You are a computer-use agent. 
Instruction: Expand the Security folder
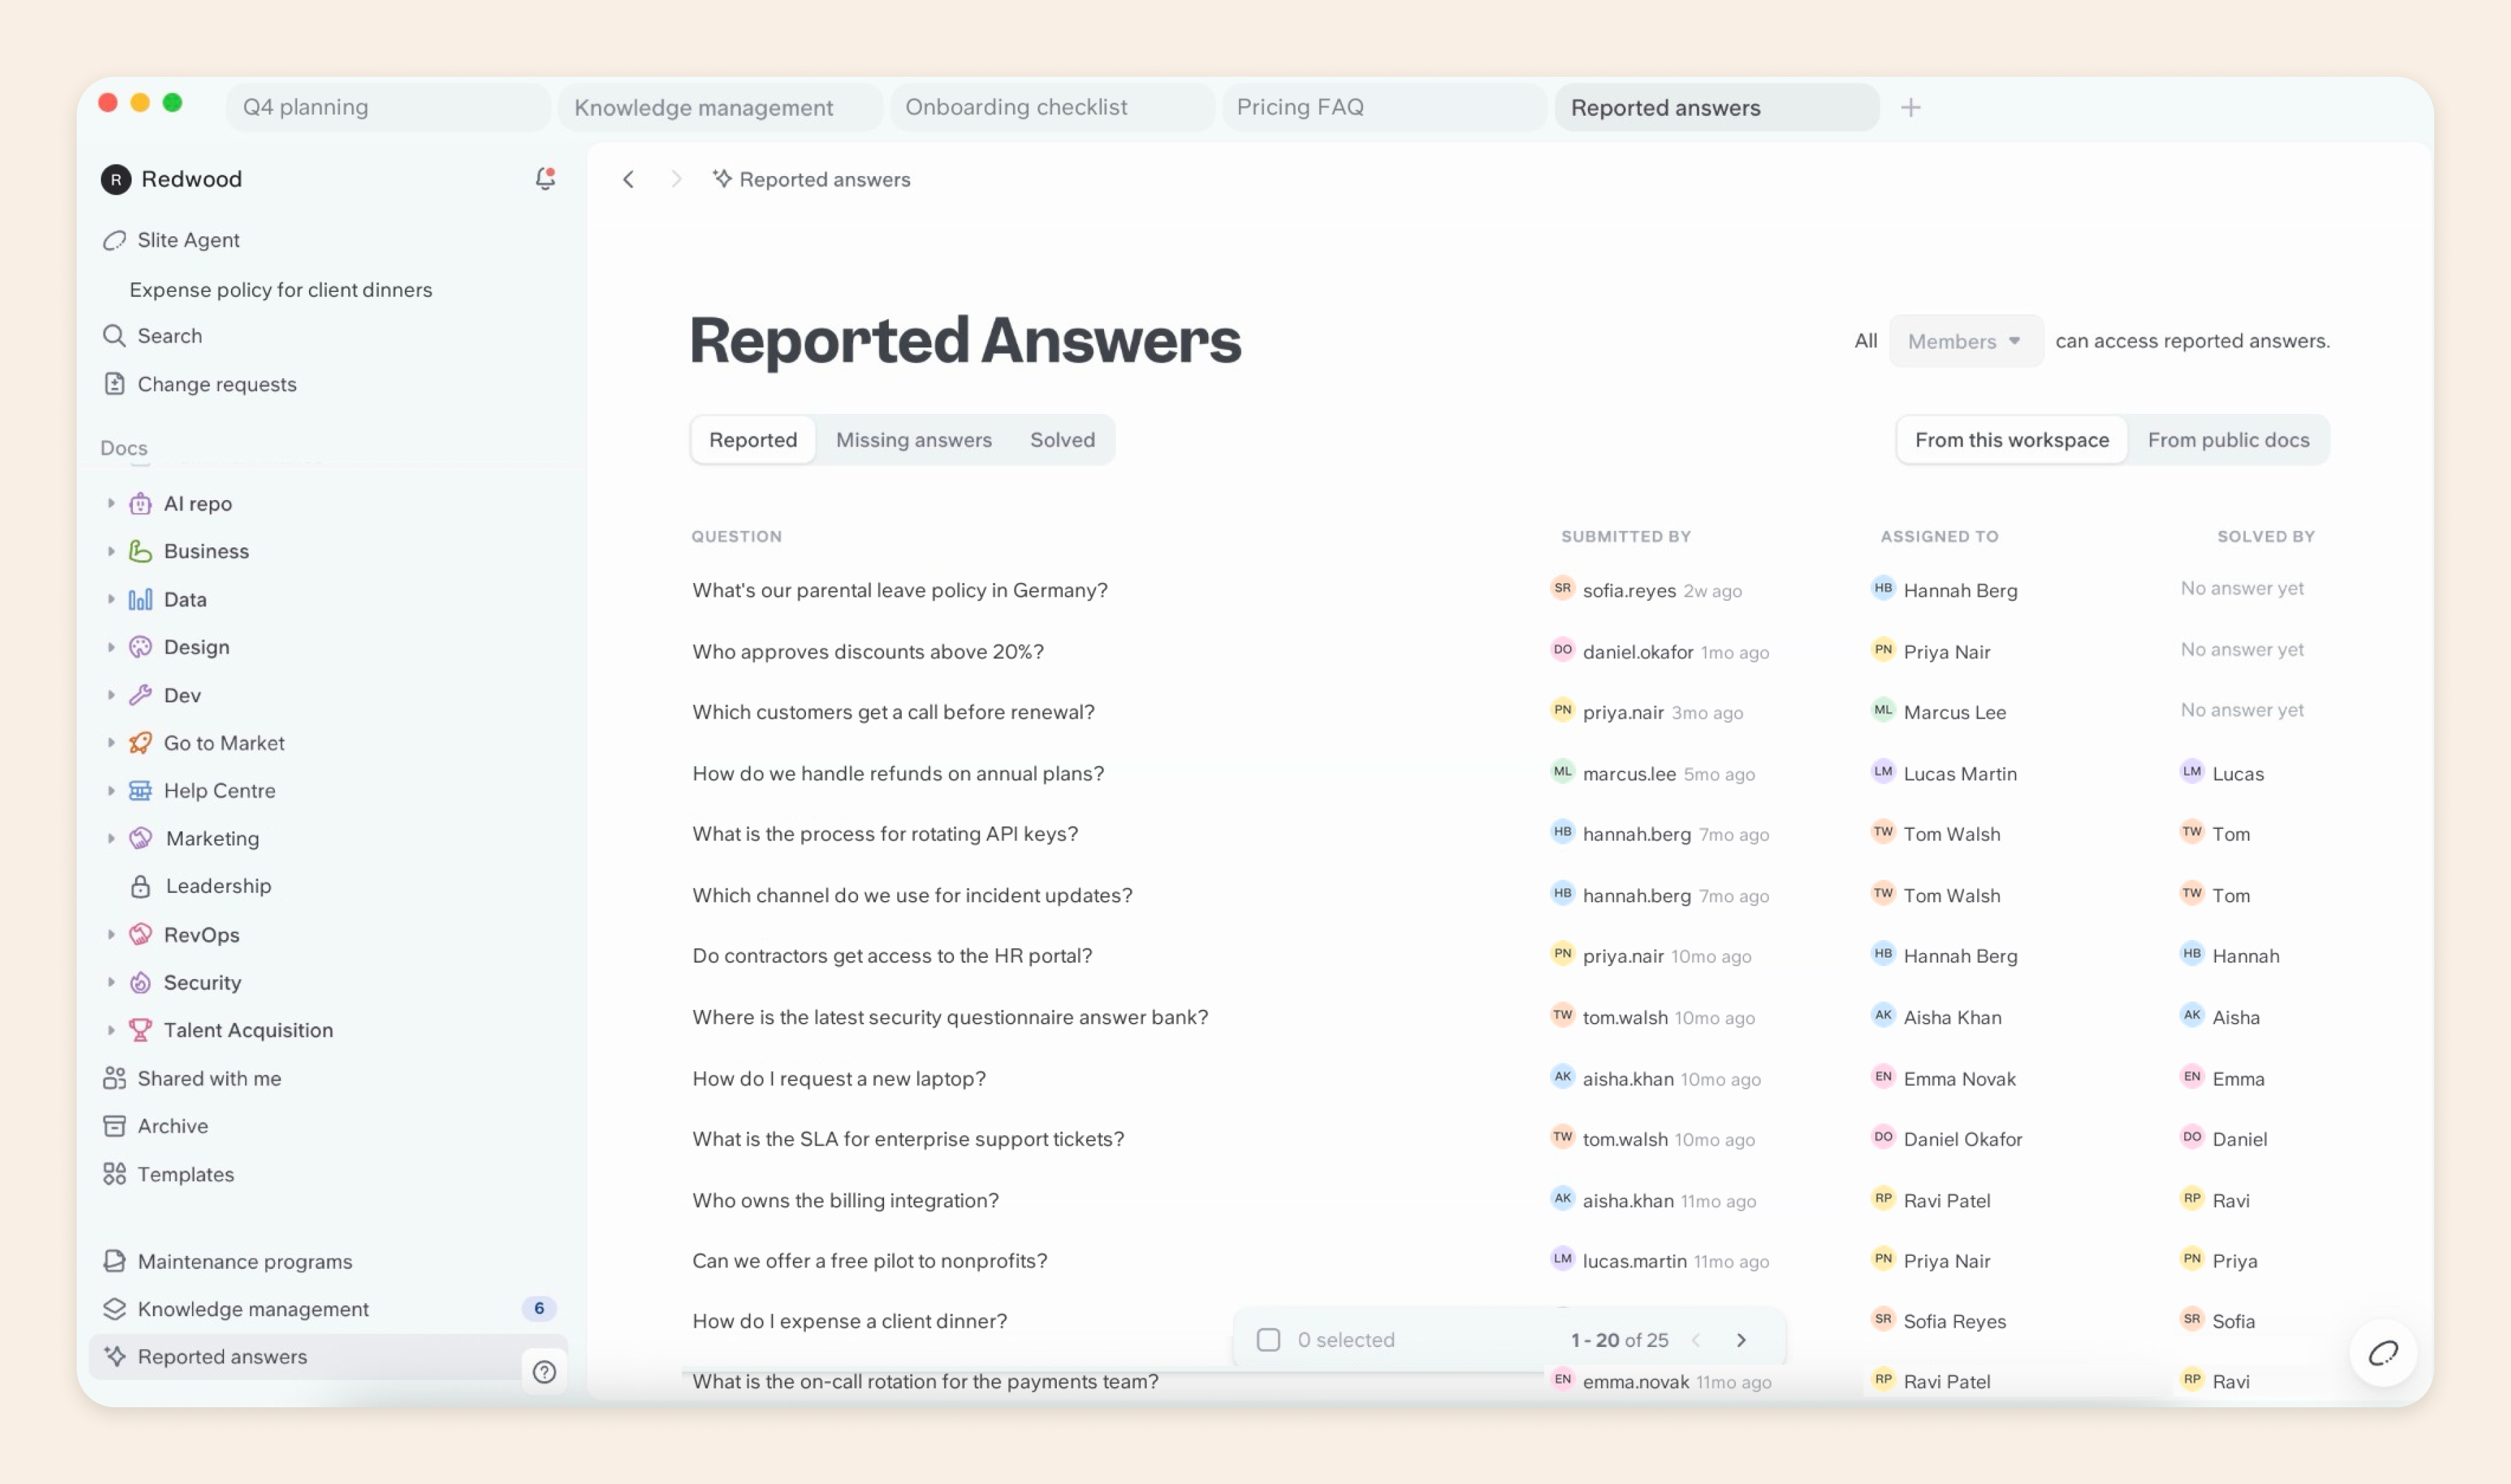tap(111, 982)
